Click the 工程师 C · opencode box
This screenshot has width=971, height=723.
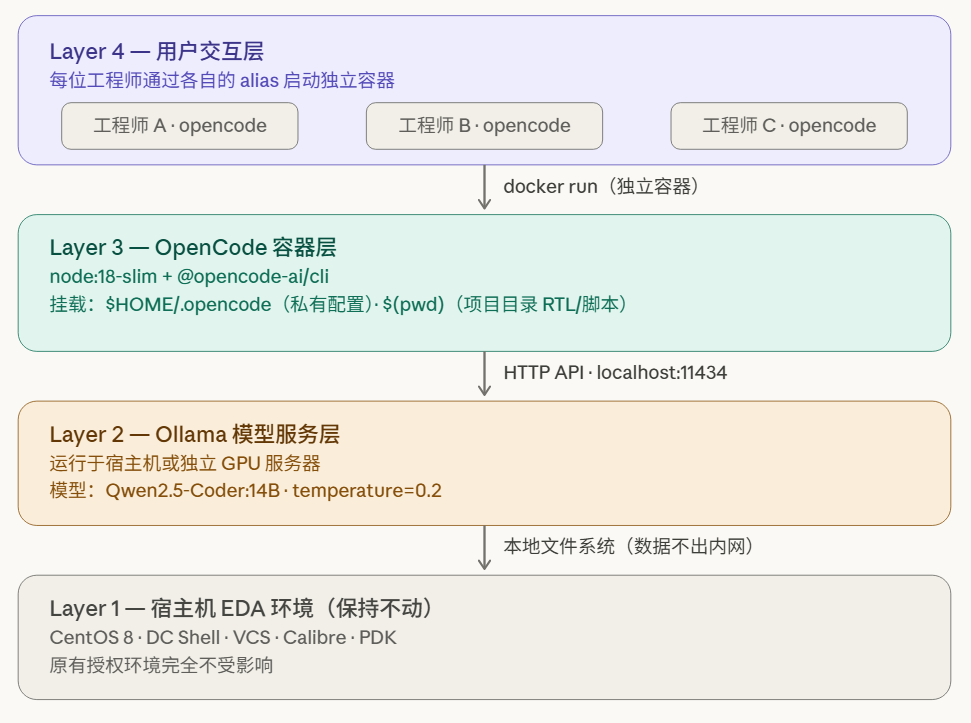pyautogui.click(x=789, y=126)
